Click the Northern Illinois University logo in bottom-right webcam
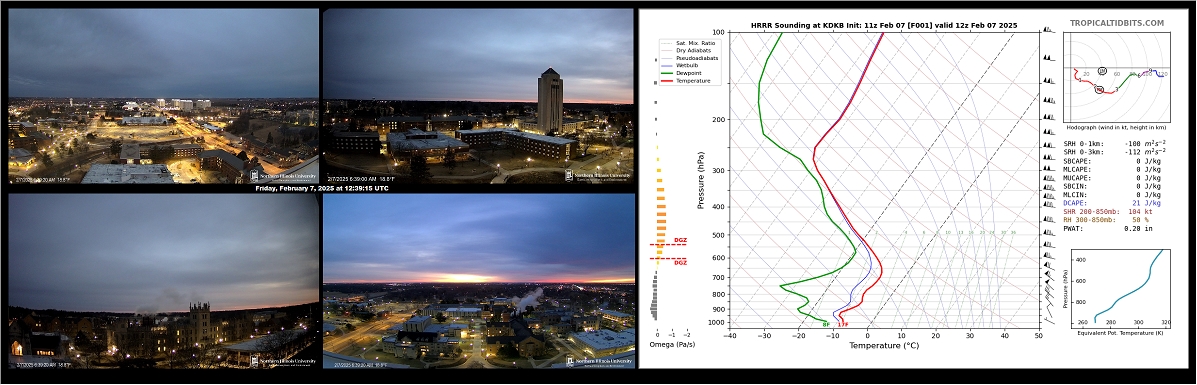Viewport: 1197px width, 385px height. (x=598, y=361)
